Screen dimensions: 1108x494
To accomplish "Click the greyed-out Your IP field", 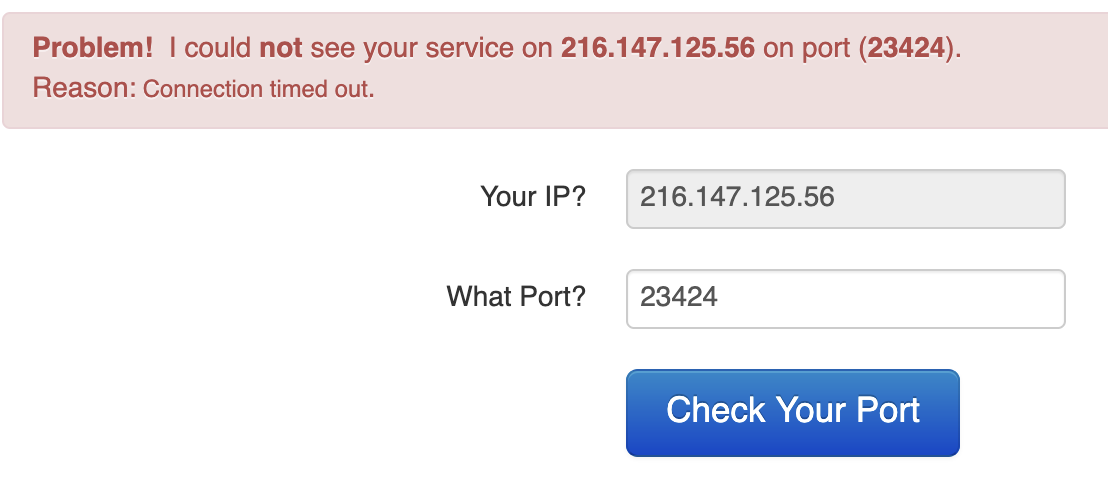I will tap(845, 198).
